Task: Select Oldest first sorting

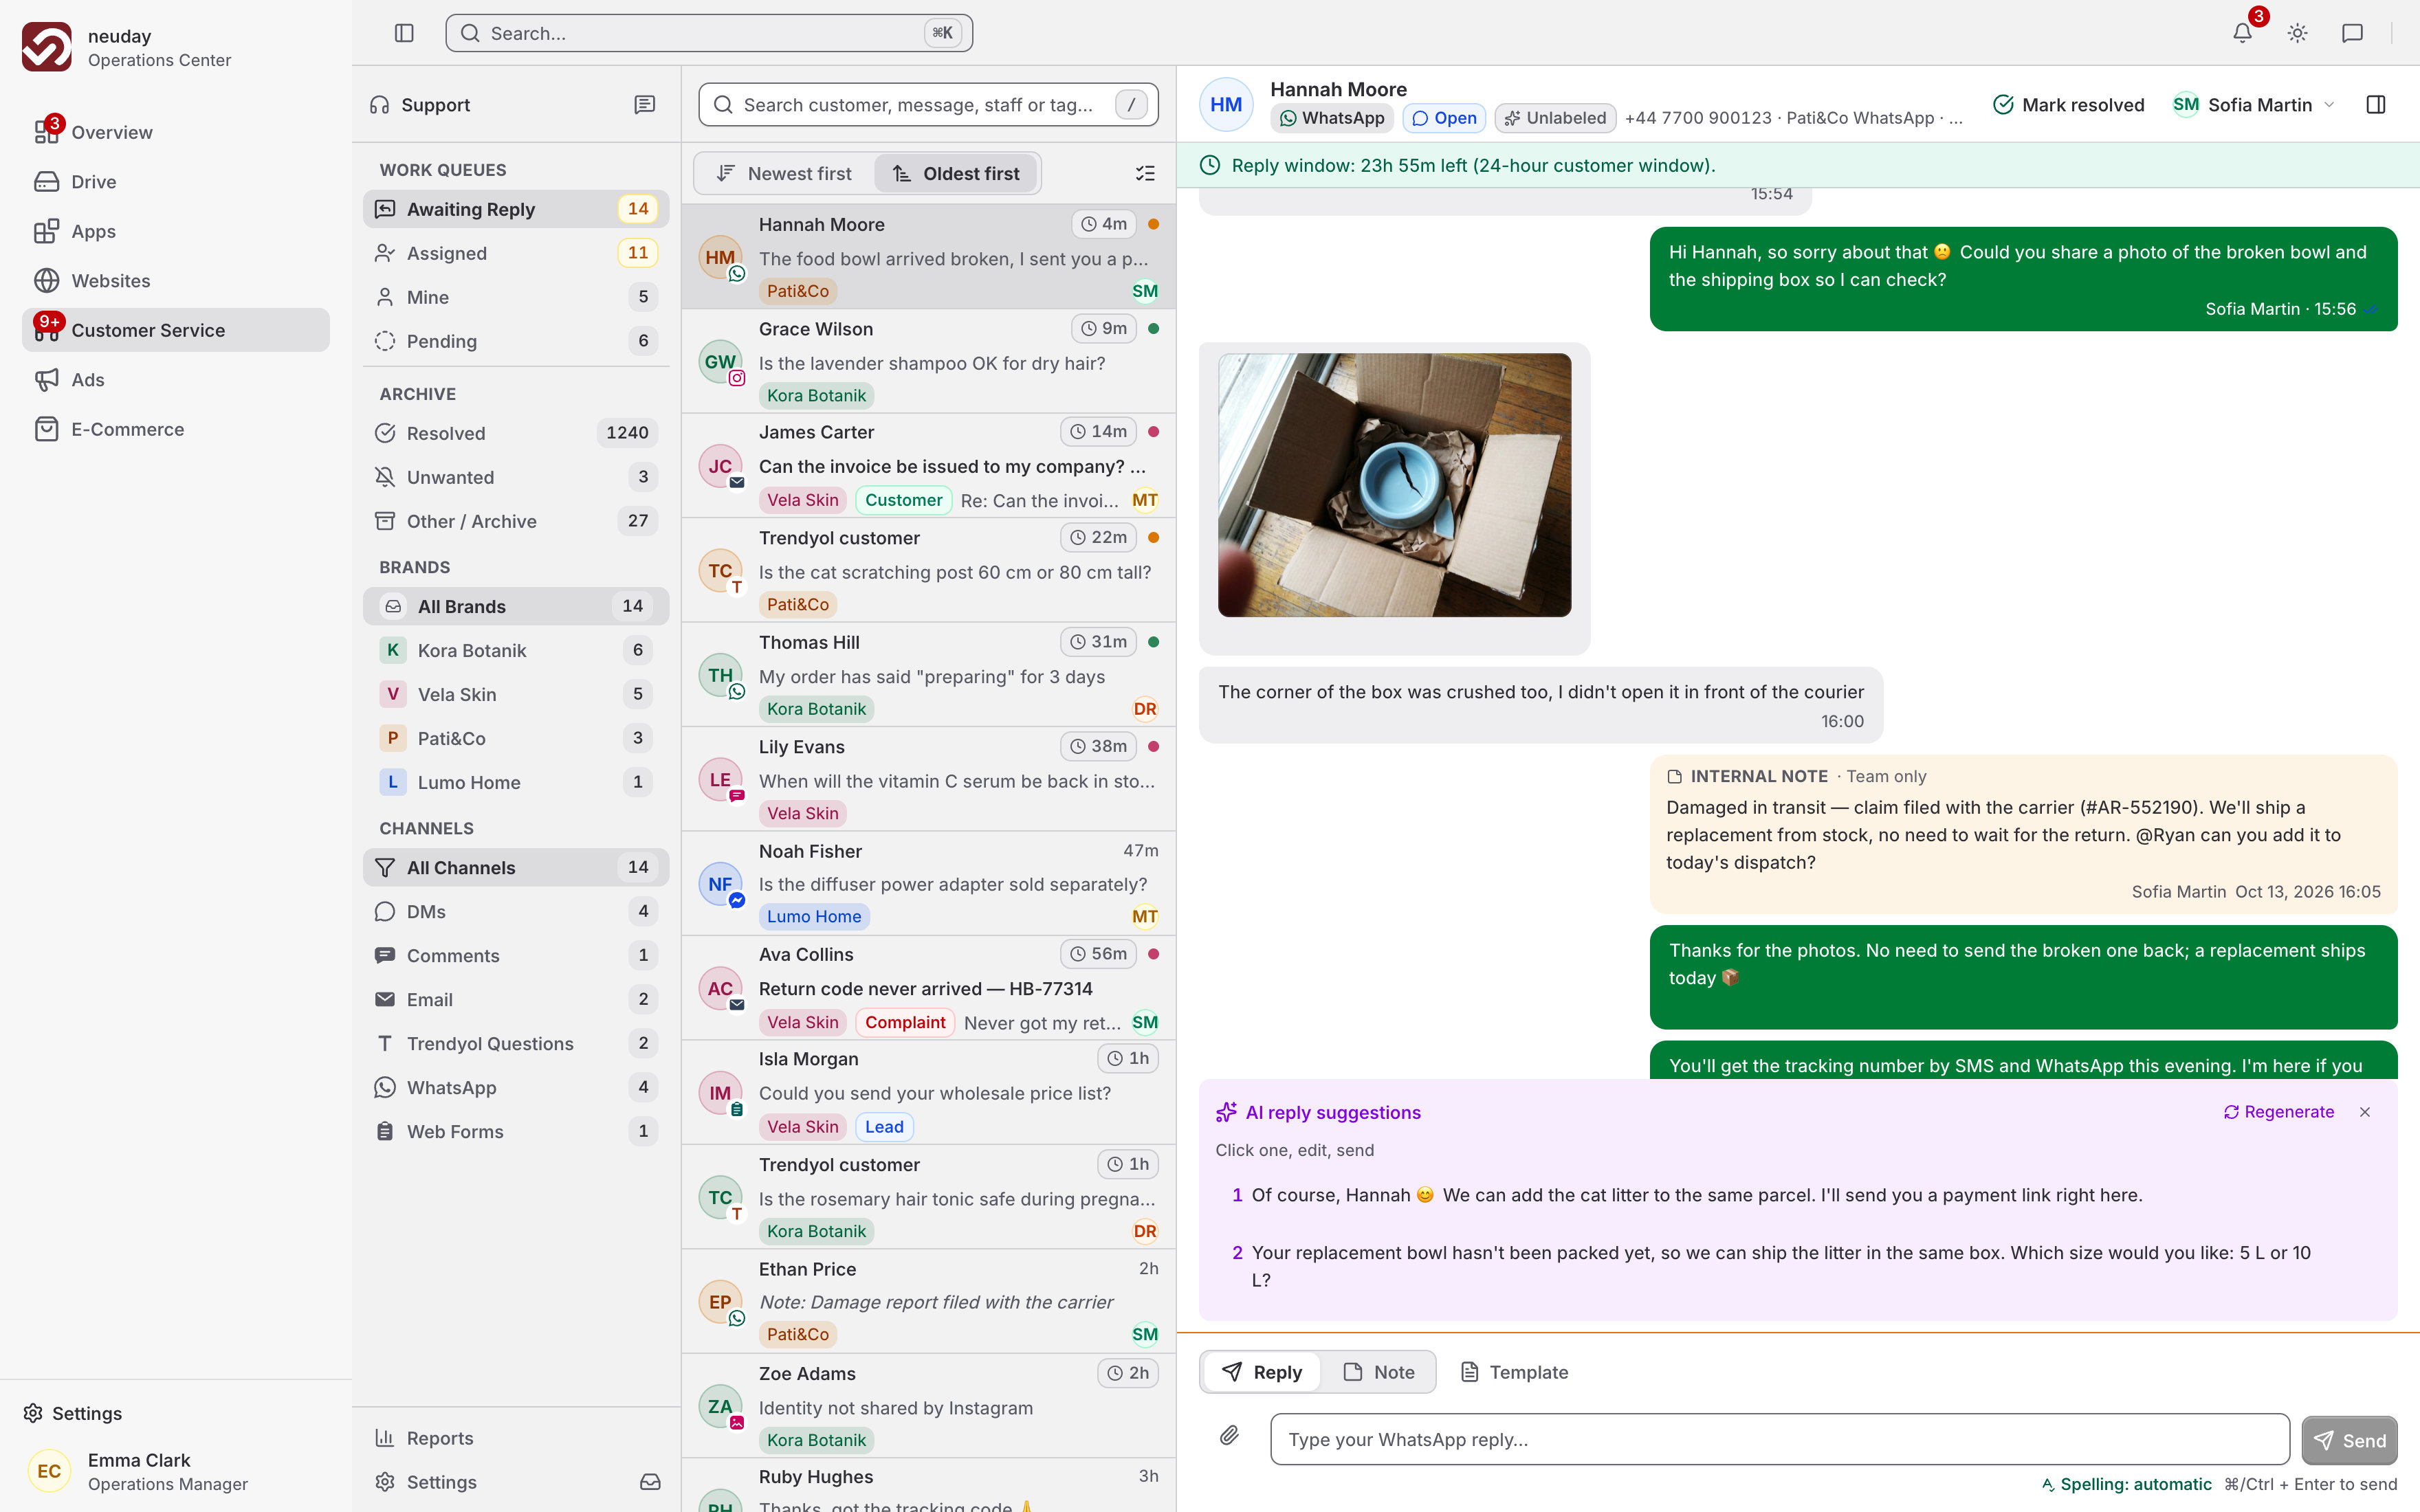Action: coord(956,174)
